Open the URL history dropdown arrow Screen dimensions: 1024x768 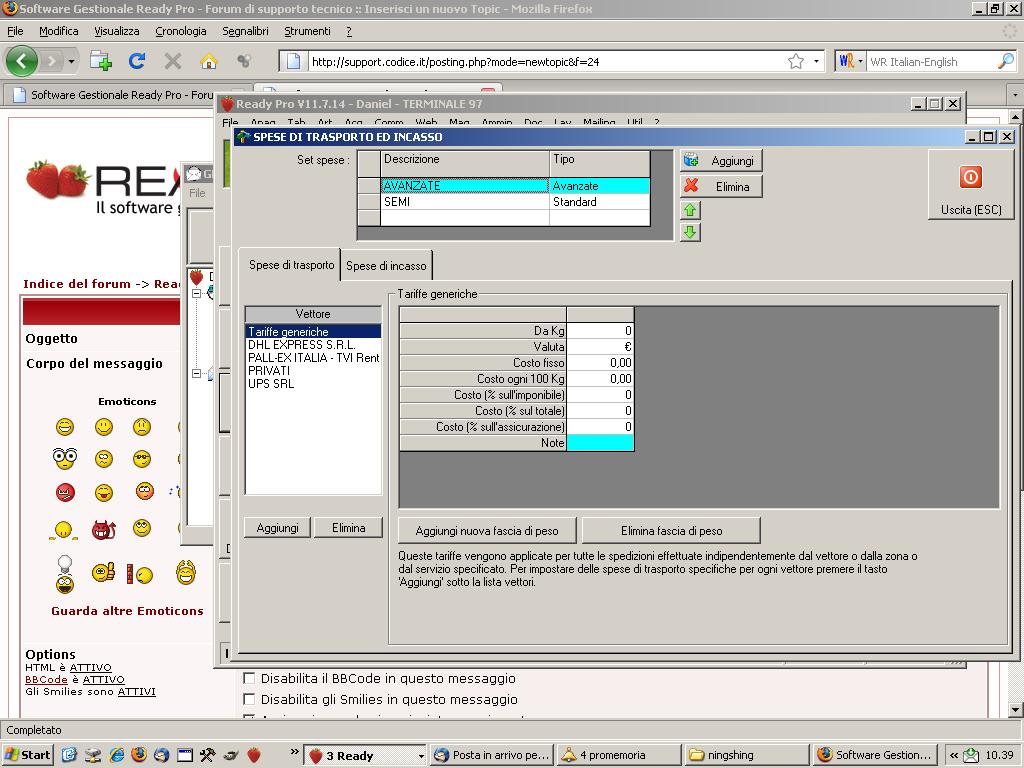coord(816,61)
